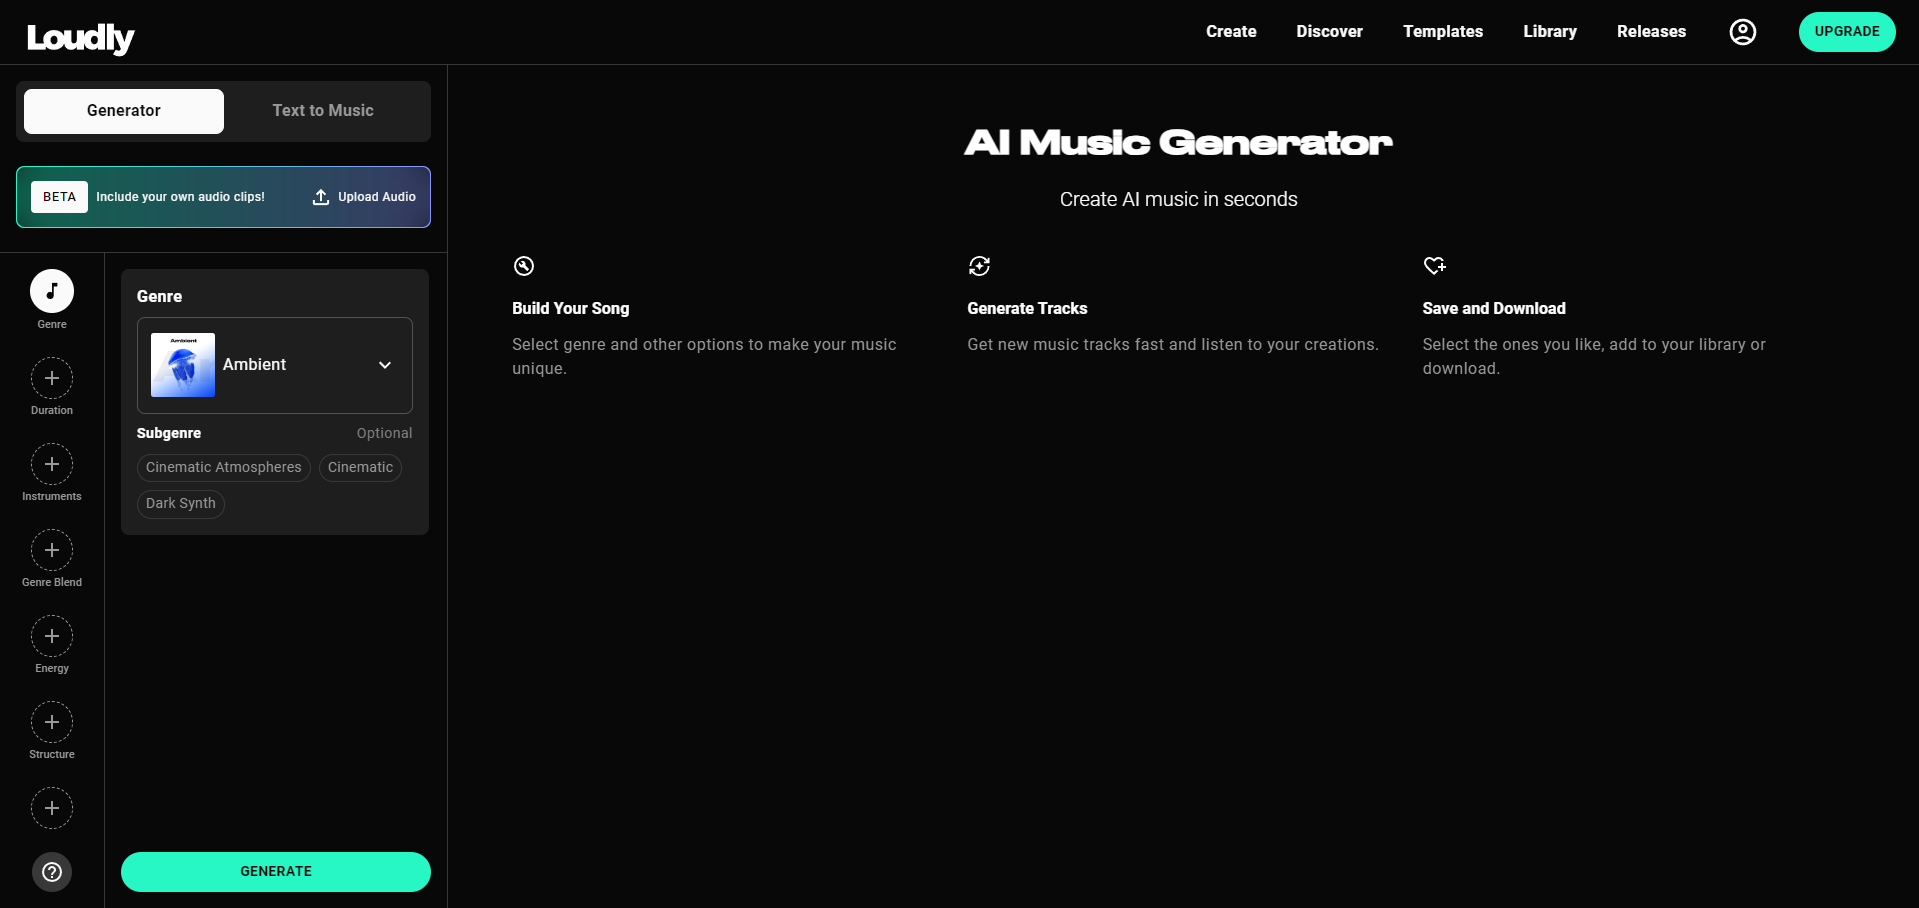Select the Genre music note icon
Viewport: 1919px width, 908px height.
coord(52,291)
